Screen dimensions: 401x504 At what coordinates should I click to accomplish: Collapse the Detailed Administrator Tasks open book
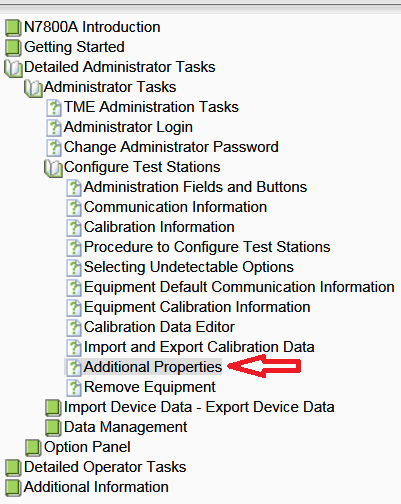(13, 68)
